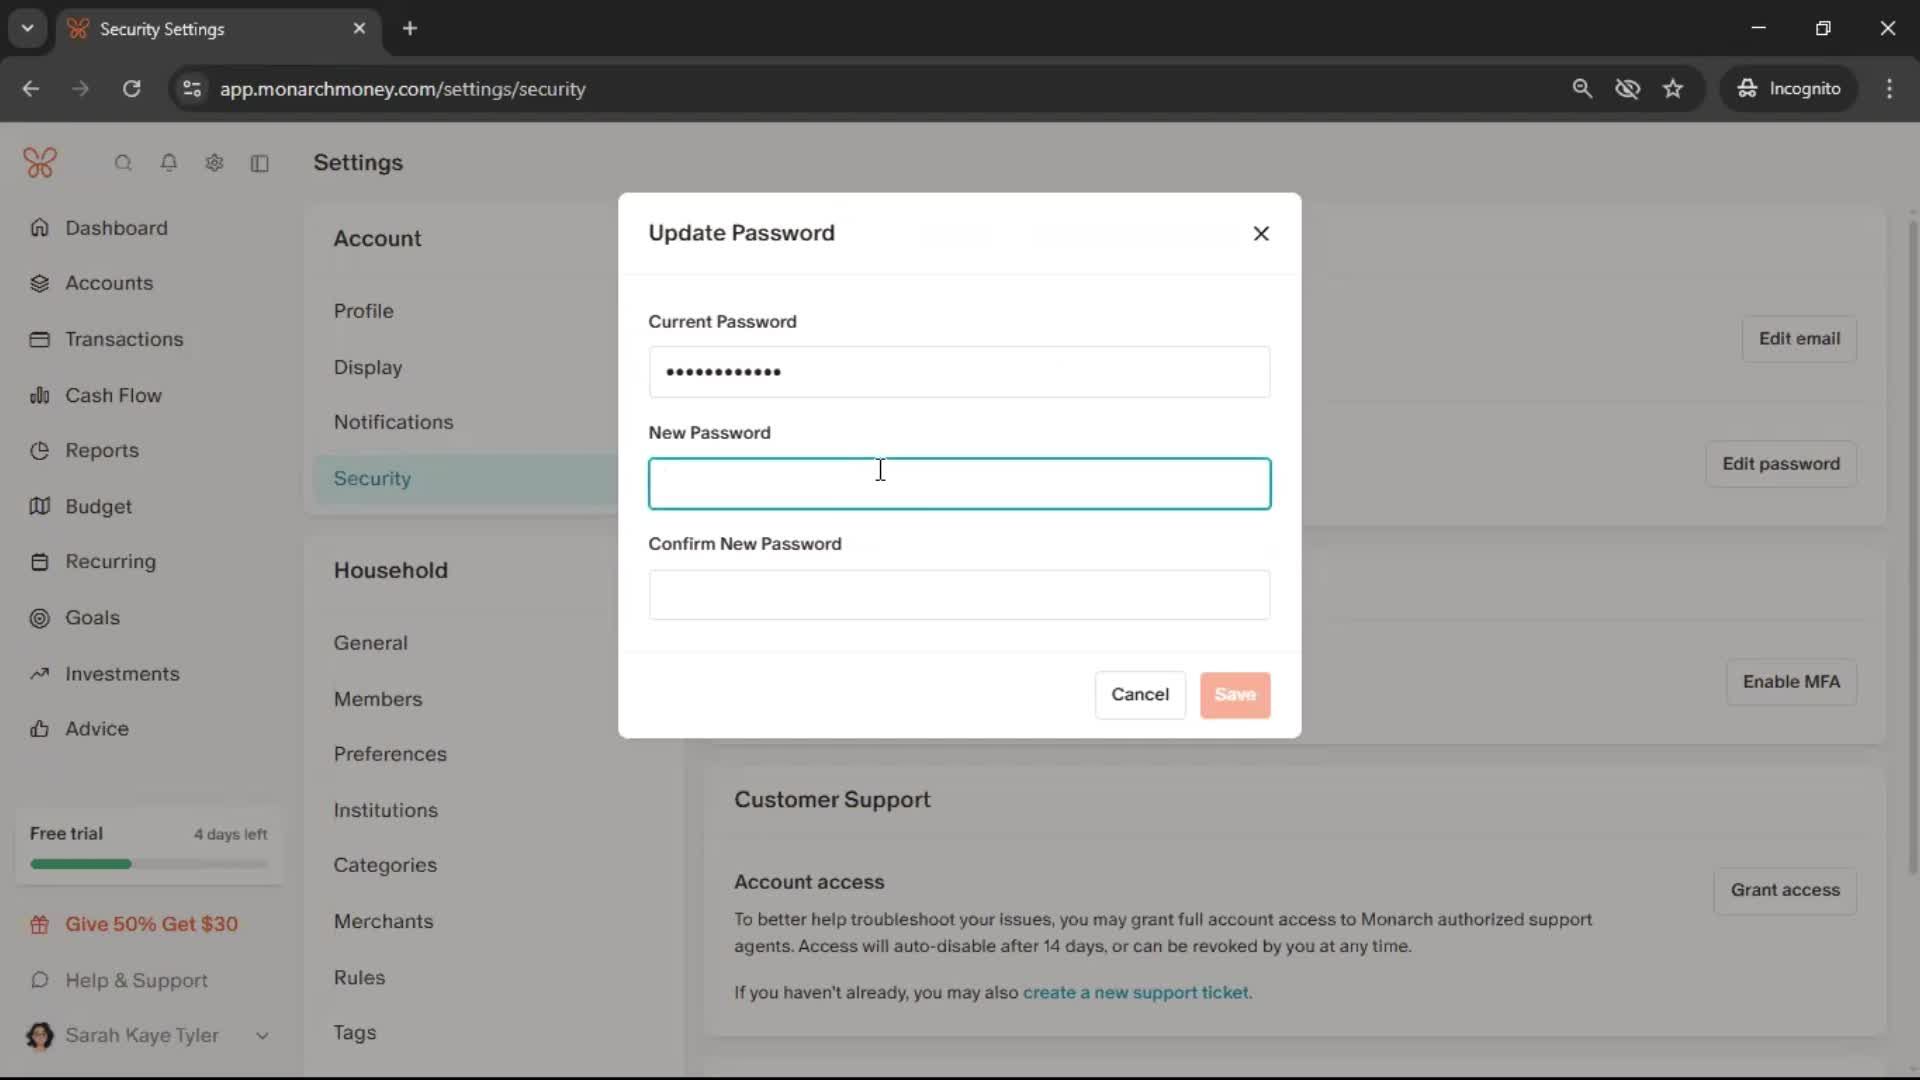Click the free trial progress bar

(x=149, y=864)
